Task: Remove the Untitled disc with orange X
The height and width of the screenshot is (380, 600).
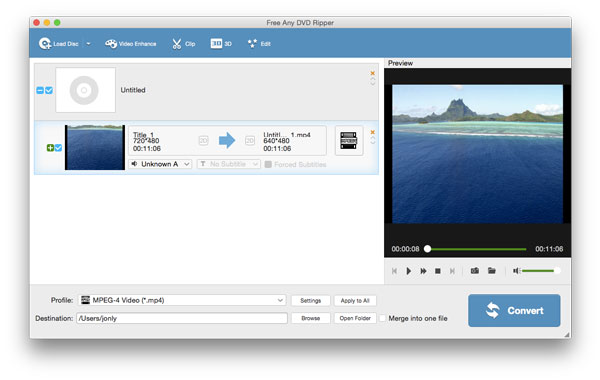Action: pyautogui.click(x=372, y=73)
